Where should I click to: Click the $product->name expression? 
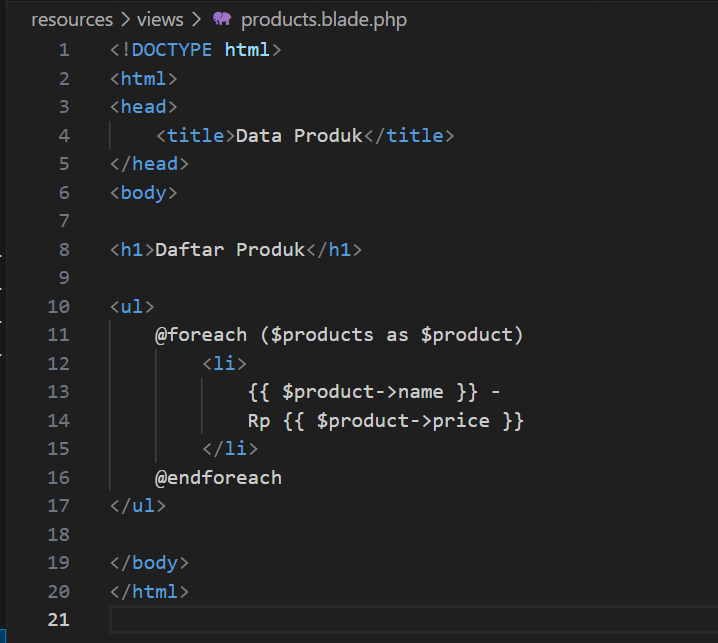point(363,392)
